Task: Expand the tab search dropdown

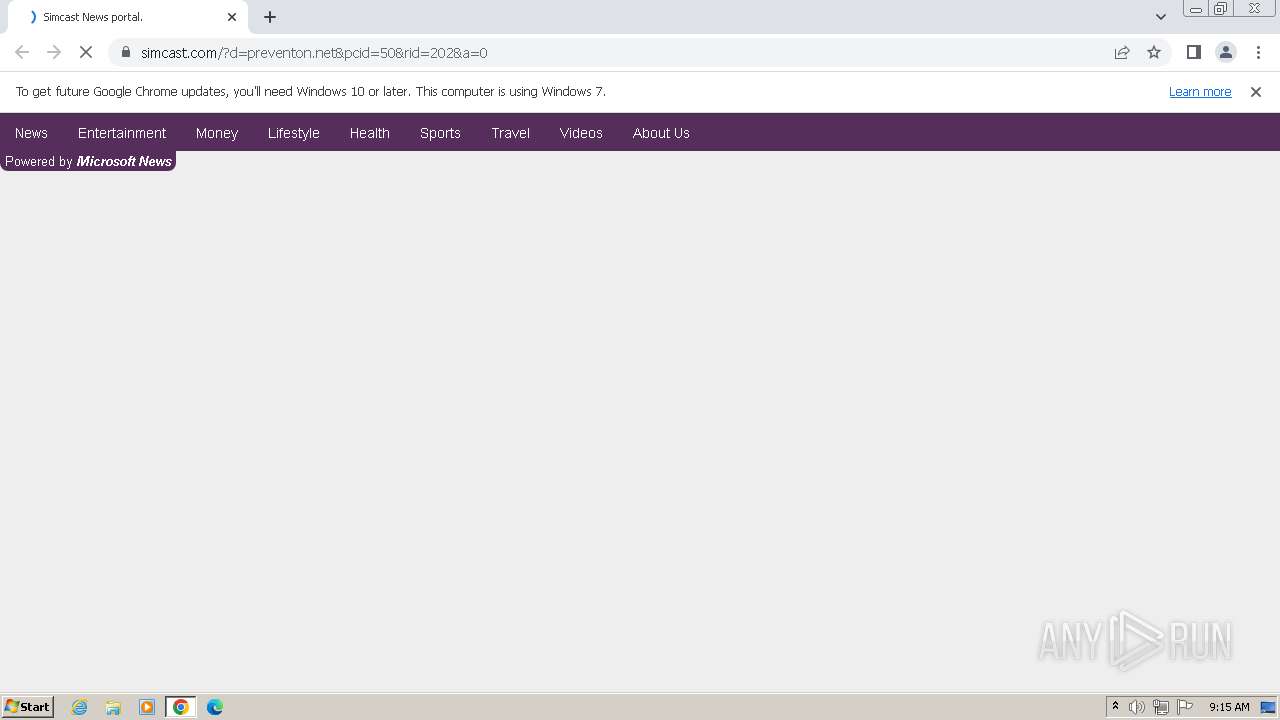Action: 1161,17
